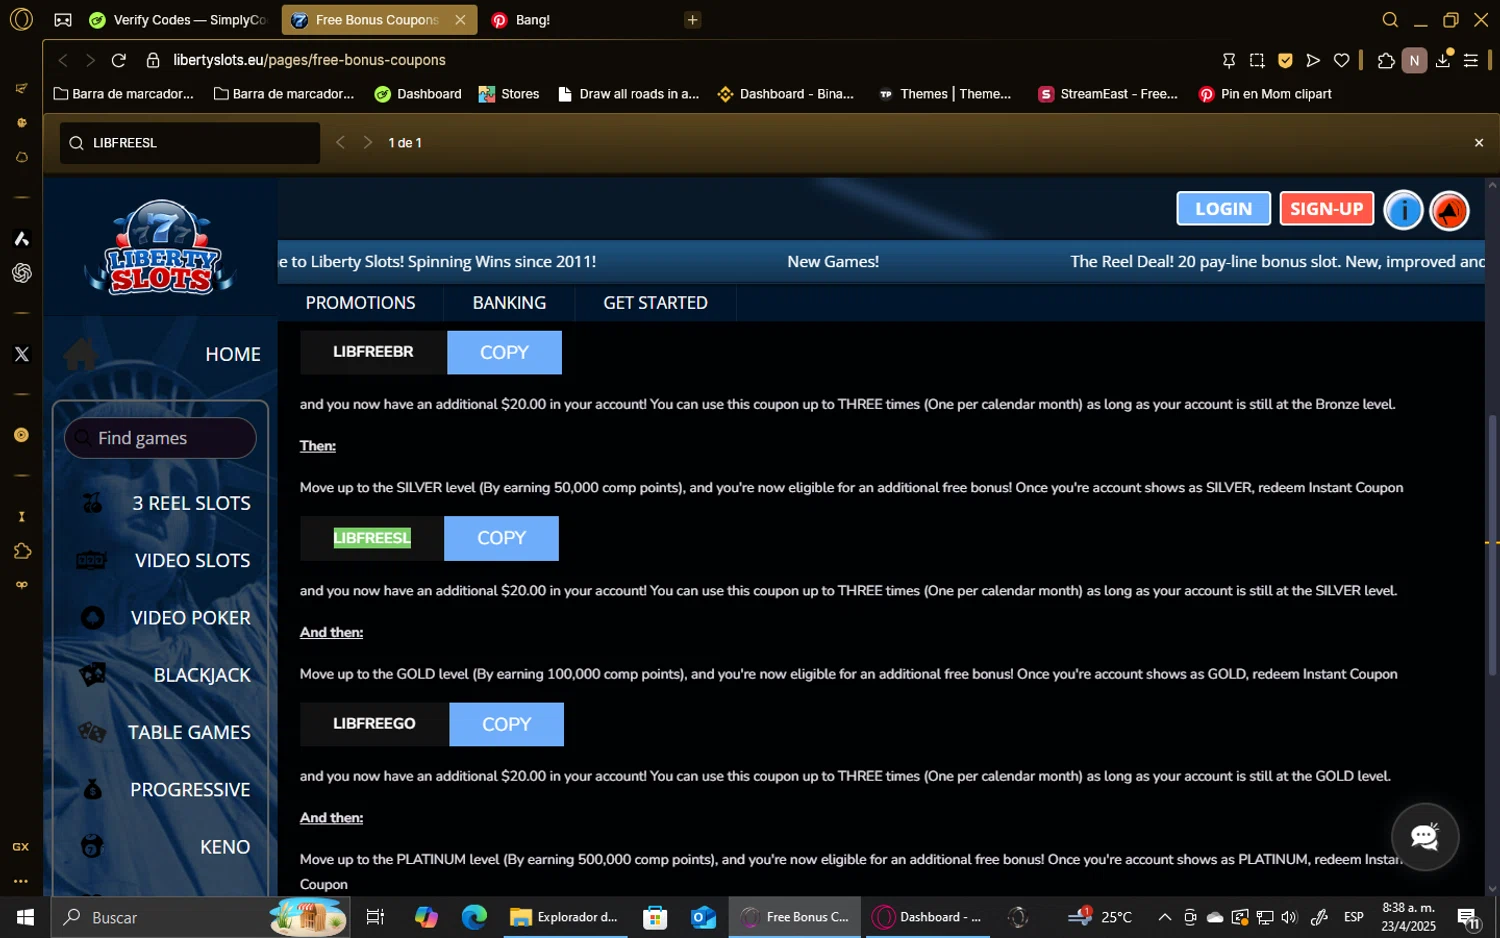Go back to the previous page
This screenshot has width=1500, height=938.
click(63, 60)
